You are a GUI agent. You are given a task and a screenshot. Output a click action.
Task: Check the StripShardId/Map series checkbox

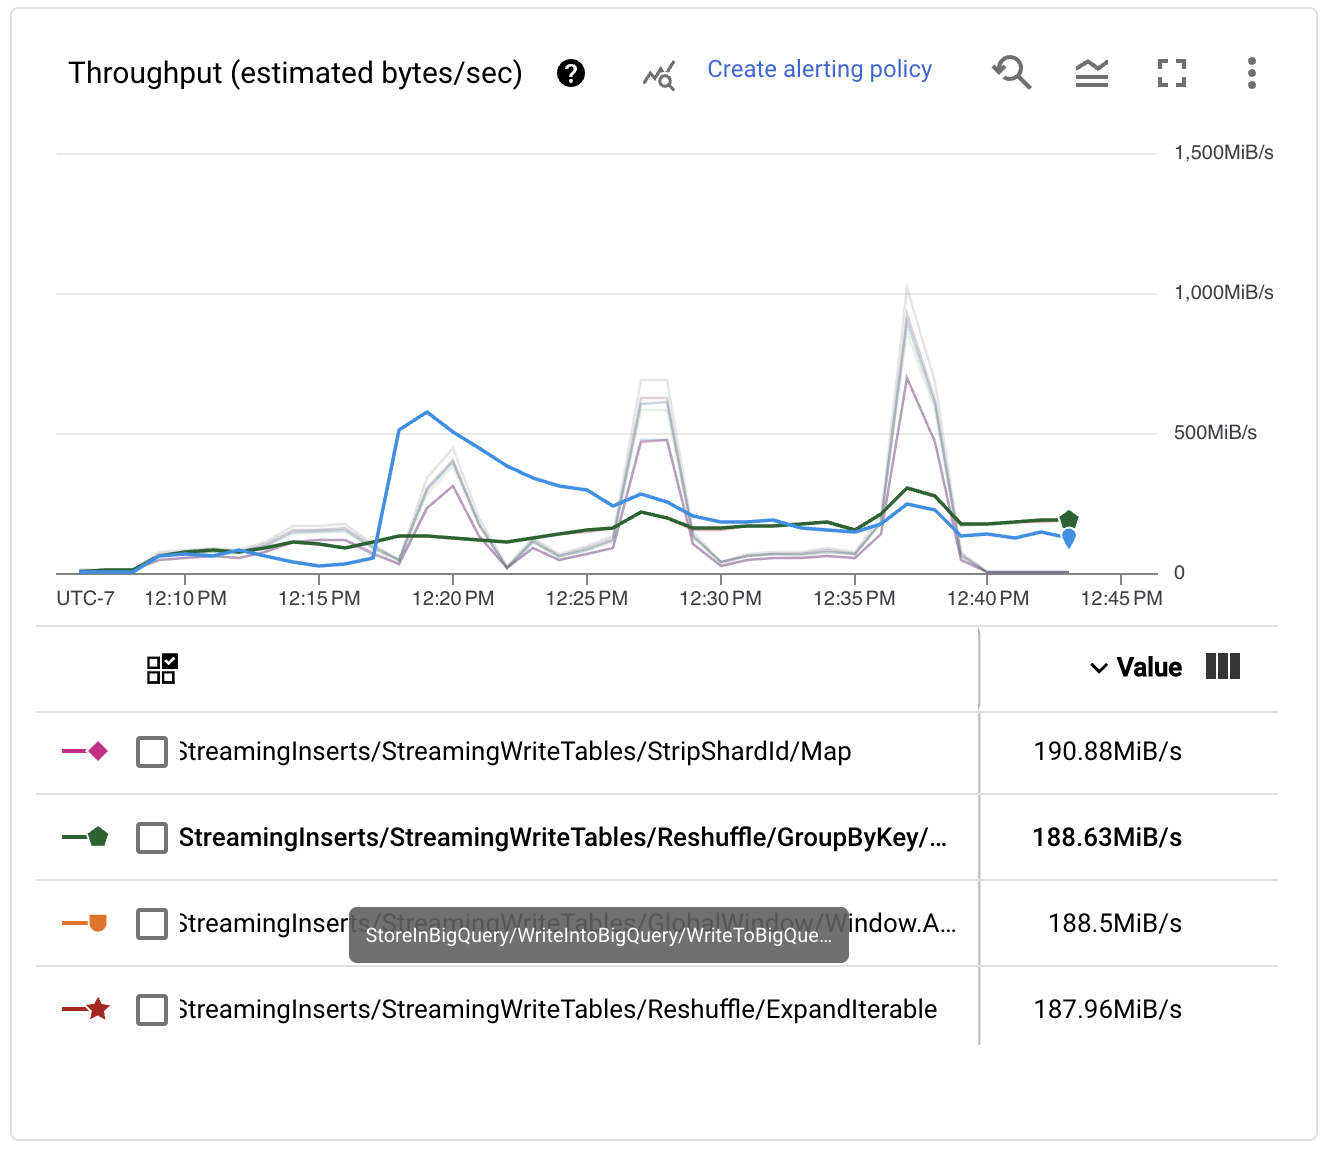click(152, 752)
